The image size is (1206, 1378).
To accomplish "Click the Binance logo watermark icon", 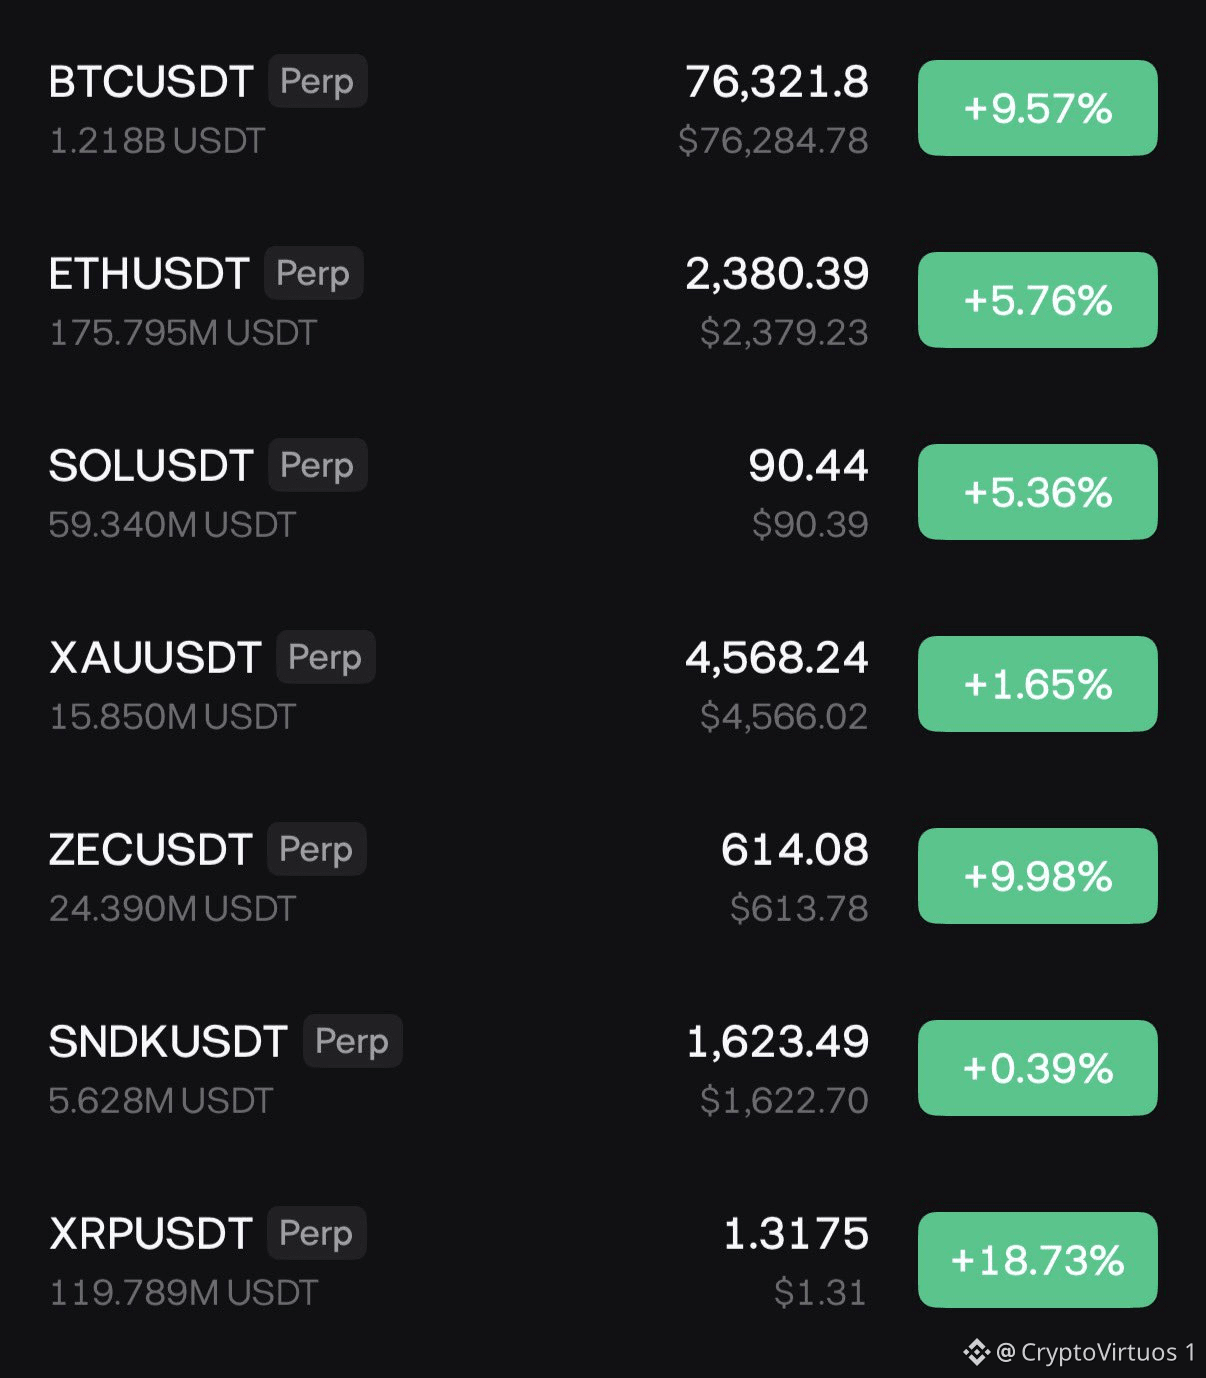I will point(976,1353).
